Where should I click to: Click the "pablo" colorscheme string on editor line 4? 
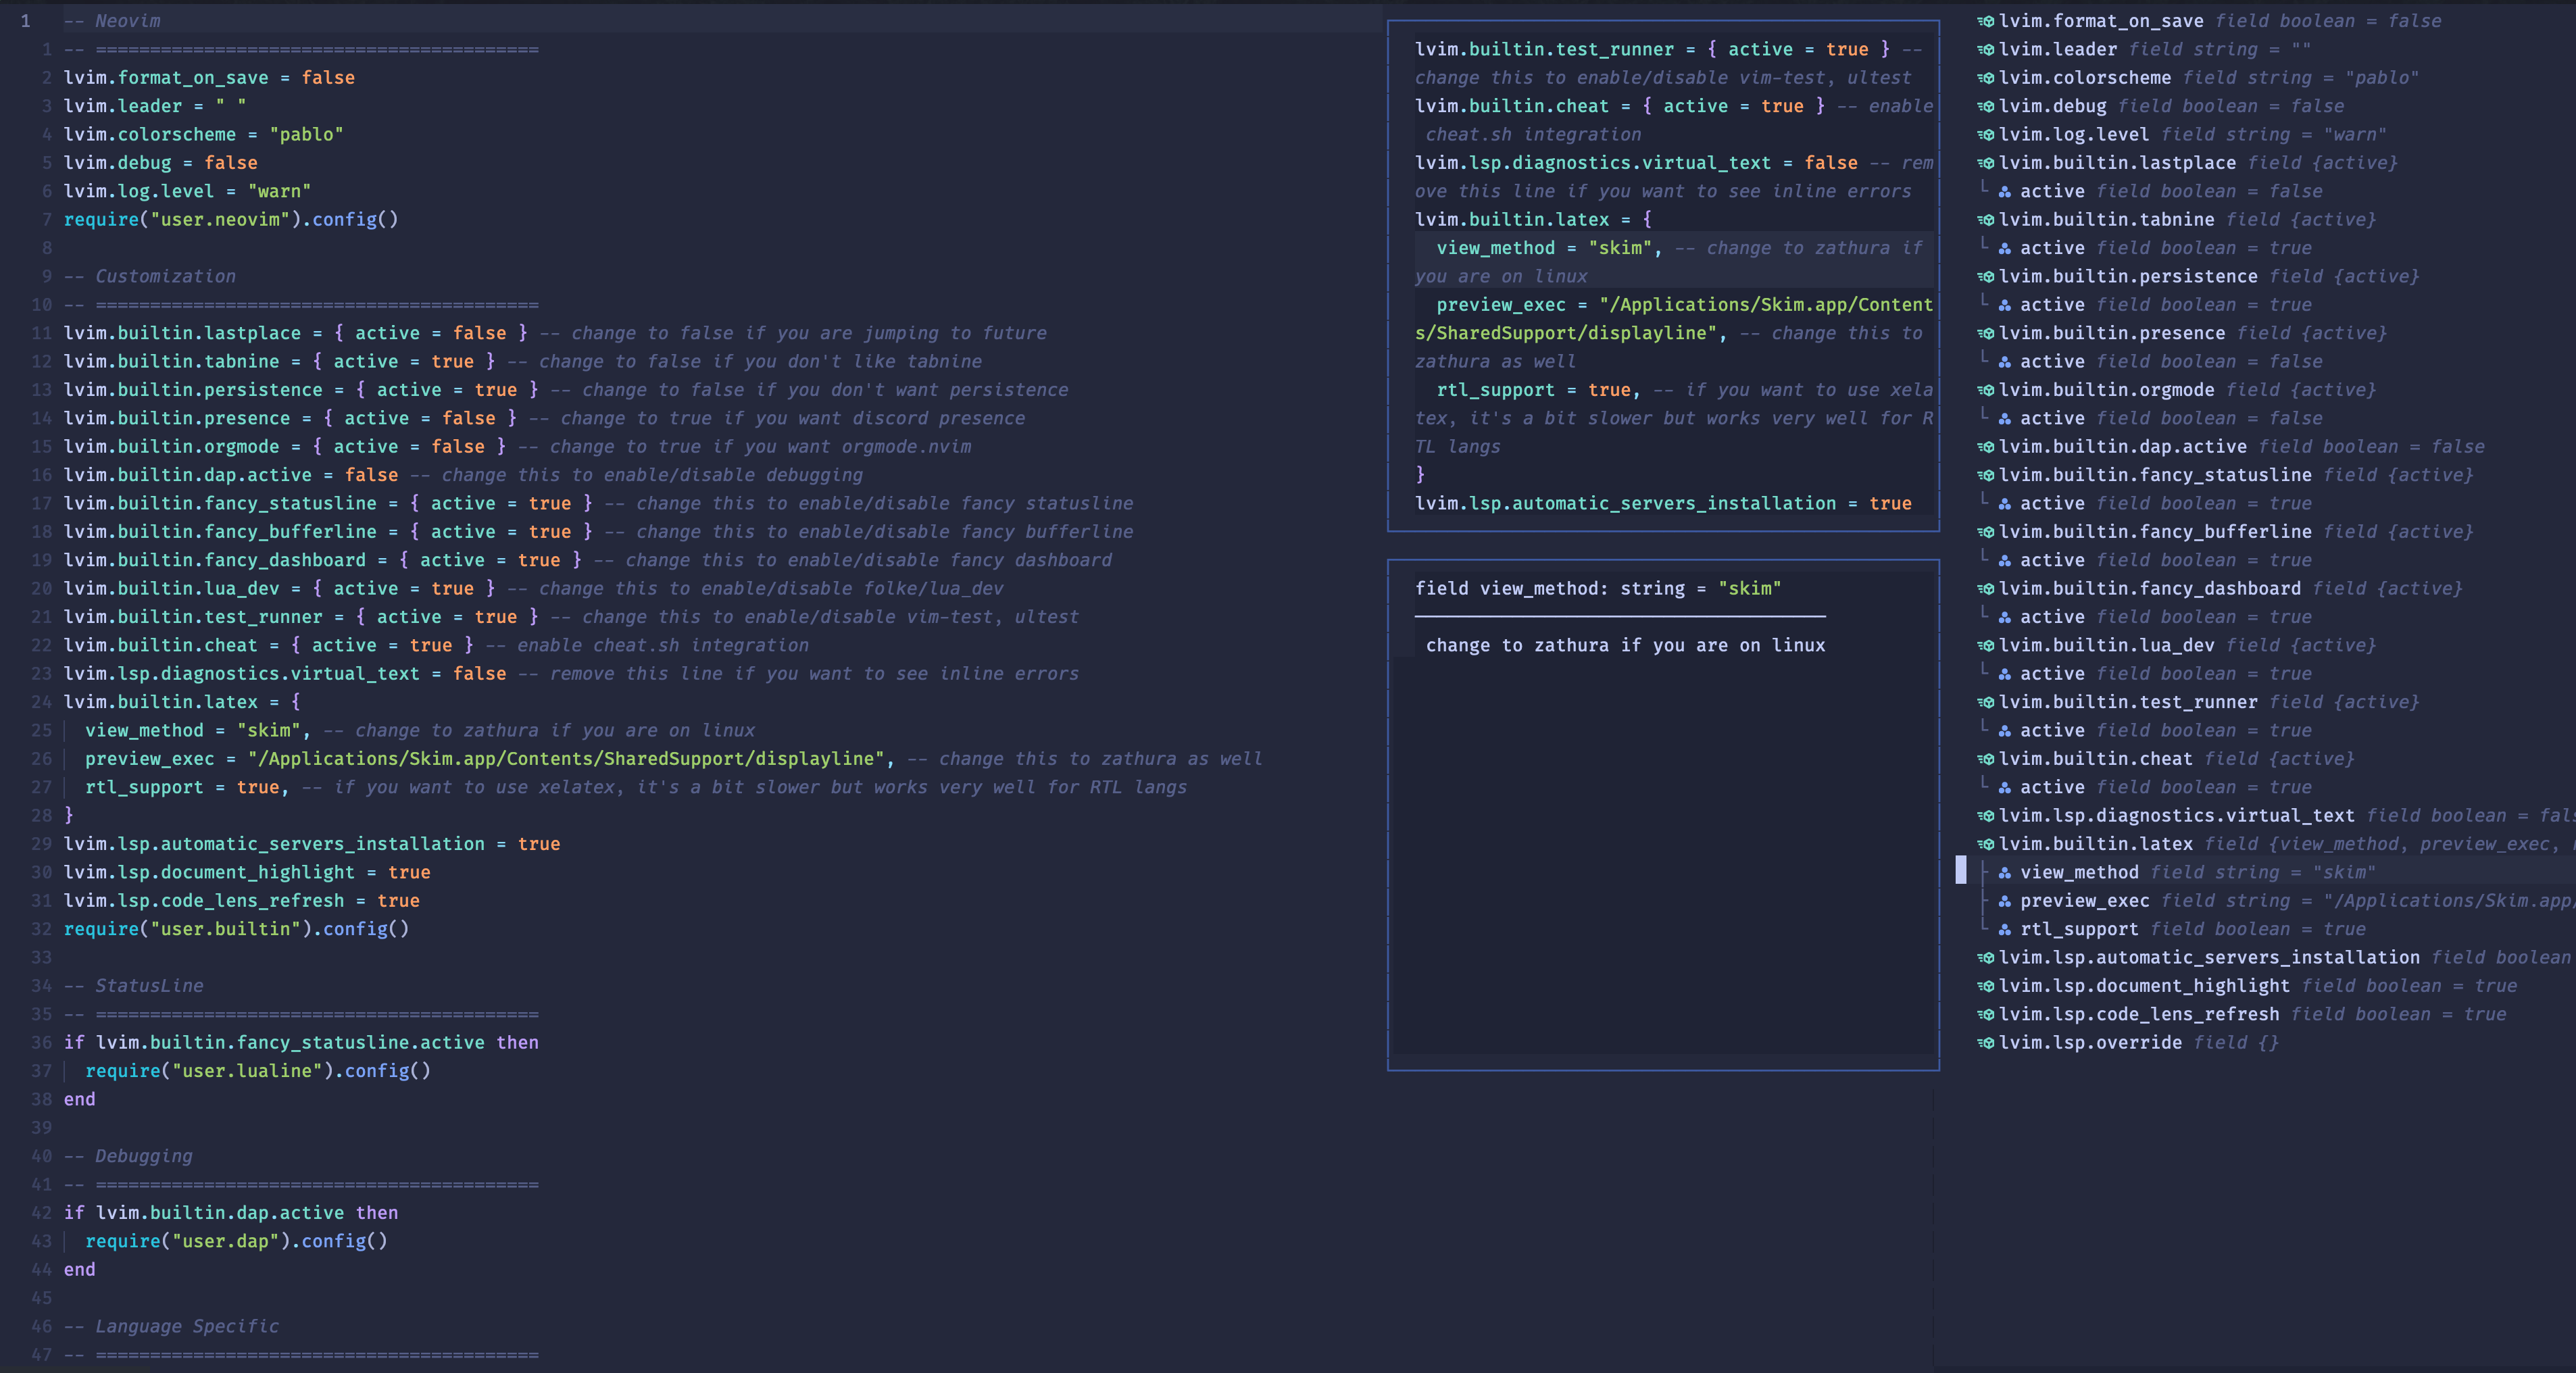coord(306,134)
